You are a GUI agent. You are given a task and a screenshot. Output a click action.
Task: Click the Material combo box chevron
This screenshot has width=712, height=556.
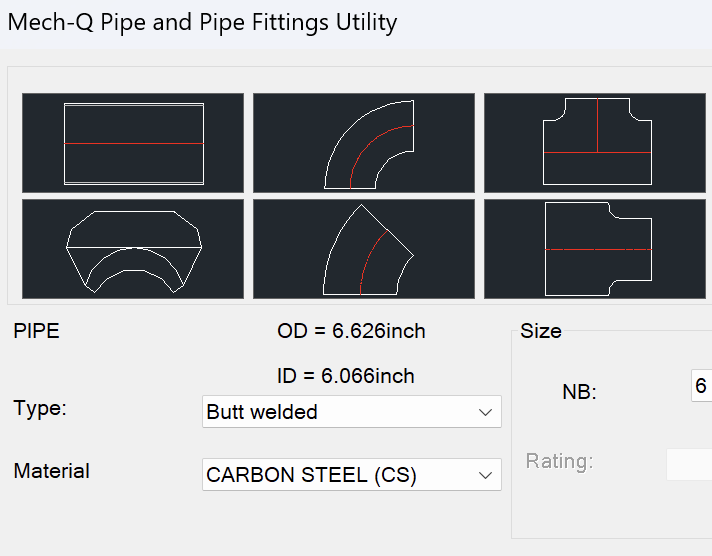point(486,475)
